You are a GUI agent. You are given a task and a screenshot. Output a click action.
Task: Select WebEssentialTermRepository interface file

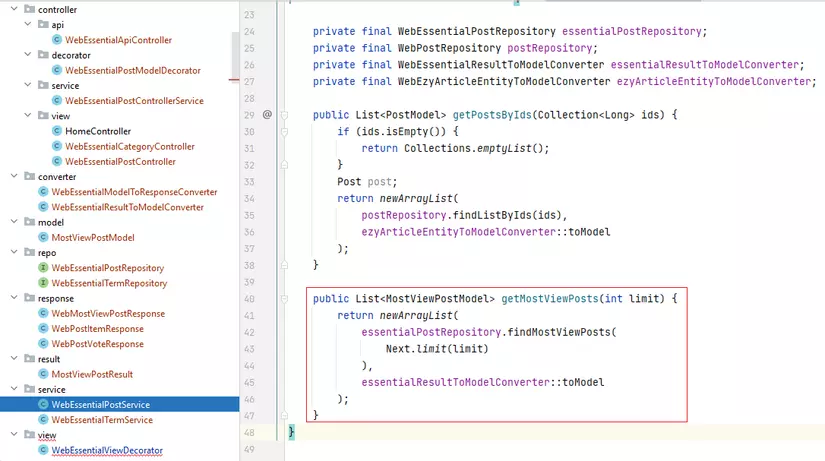point(109,284)
